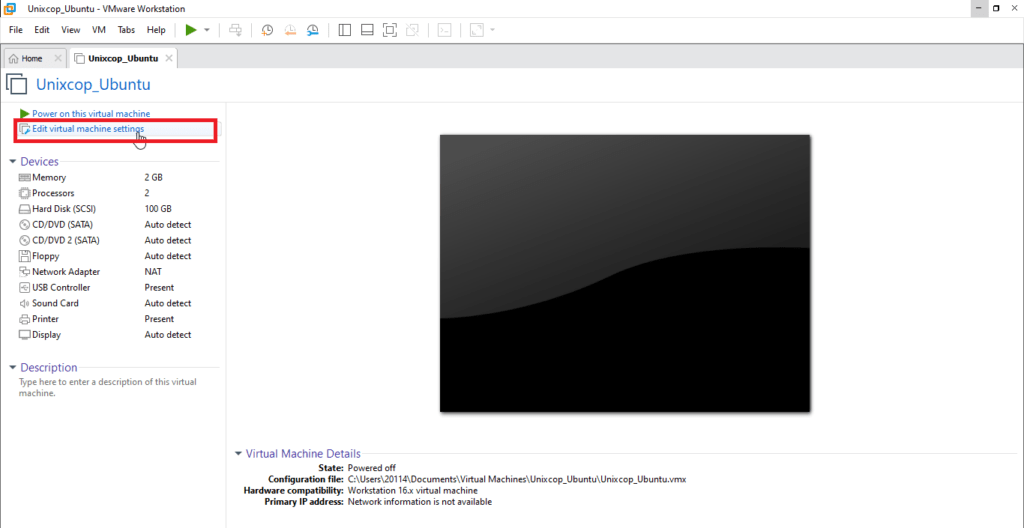Open the VM menu
Viewport: 1024px width, 528px height.
(x=99, y=30)
